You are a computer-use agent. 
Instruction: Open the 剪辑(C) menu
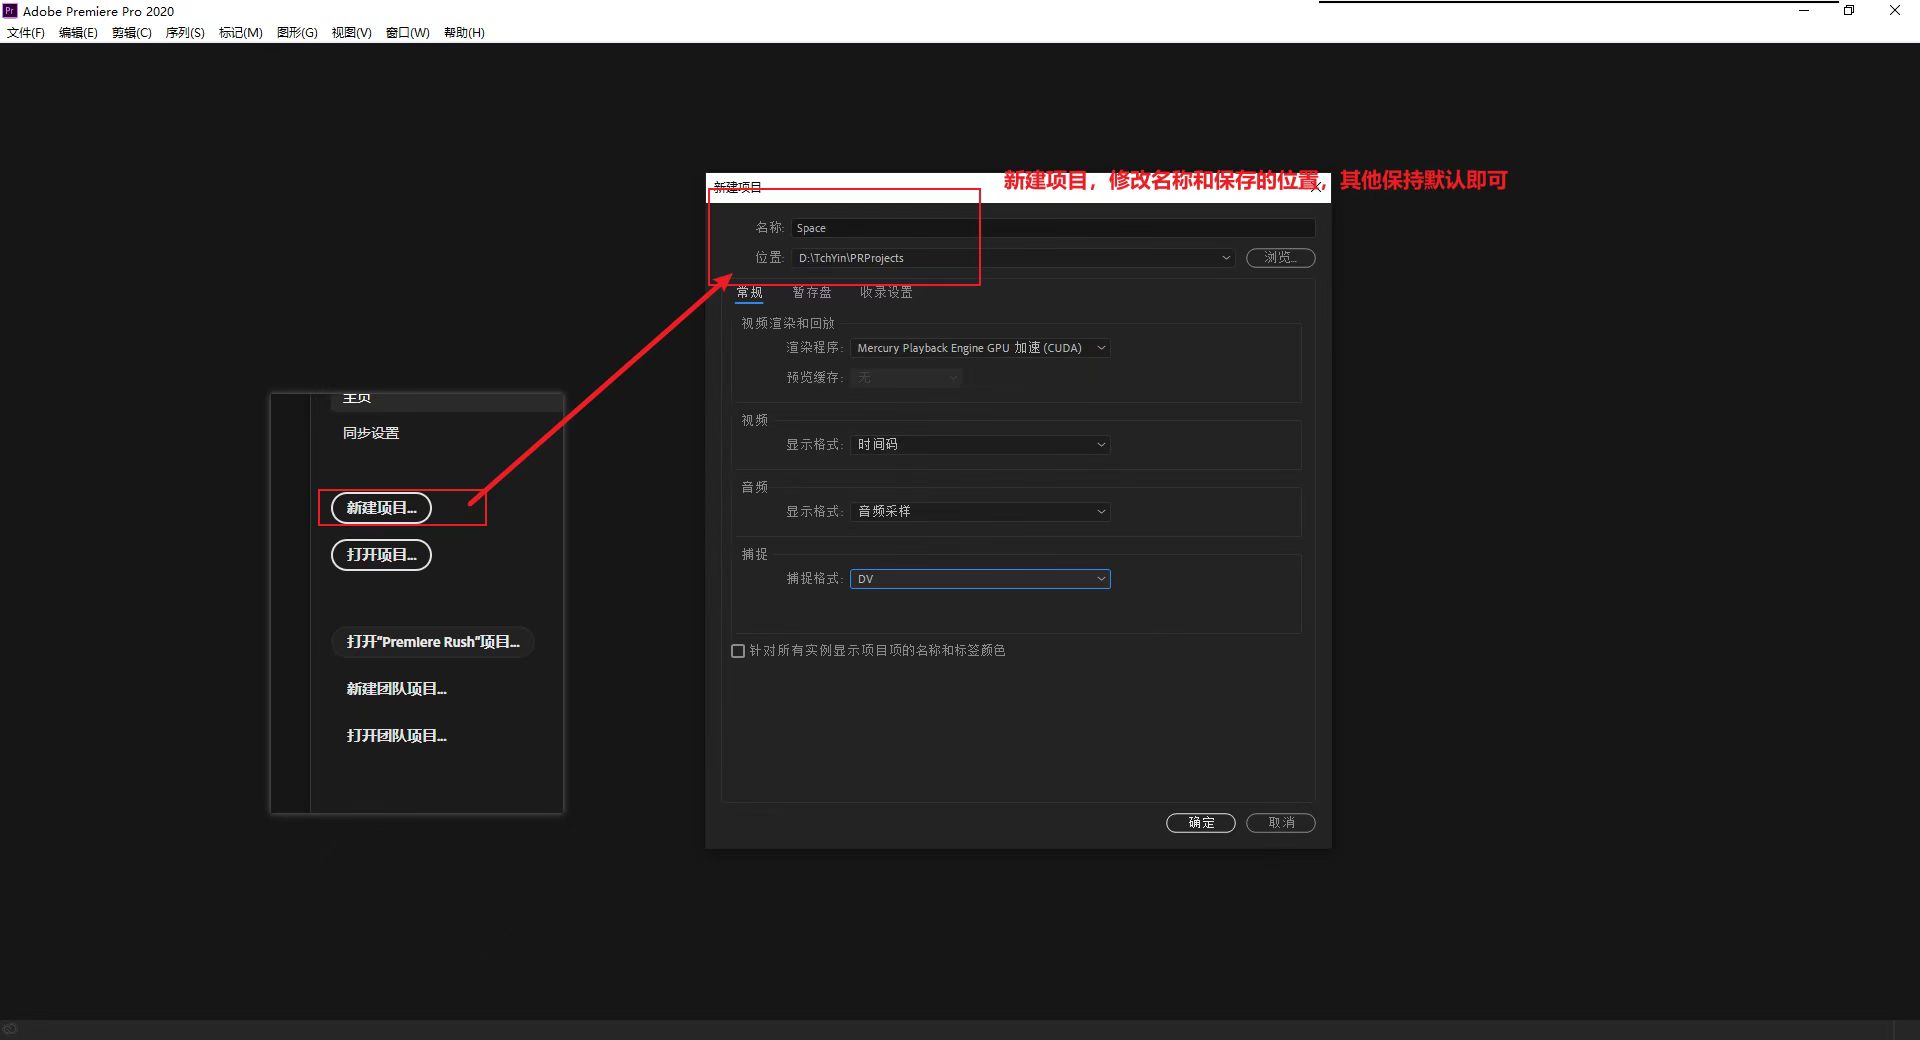point(132,33)
